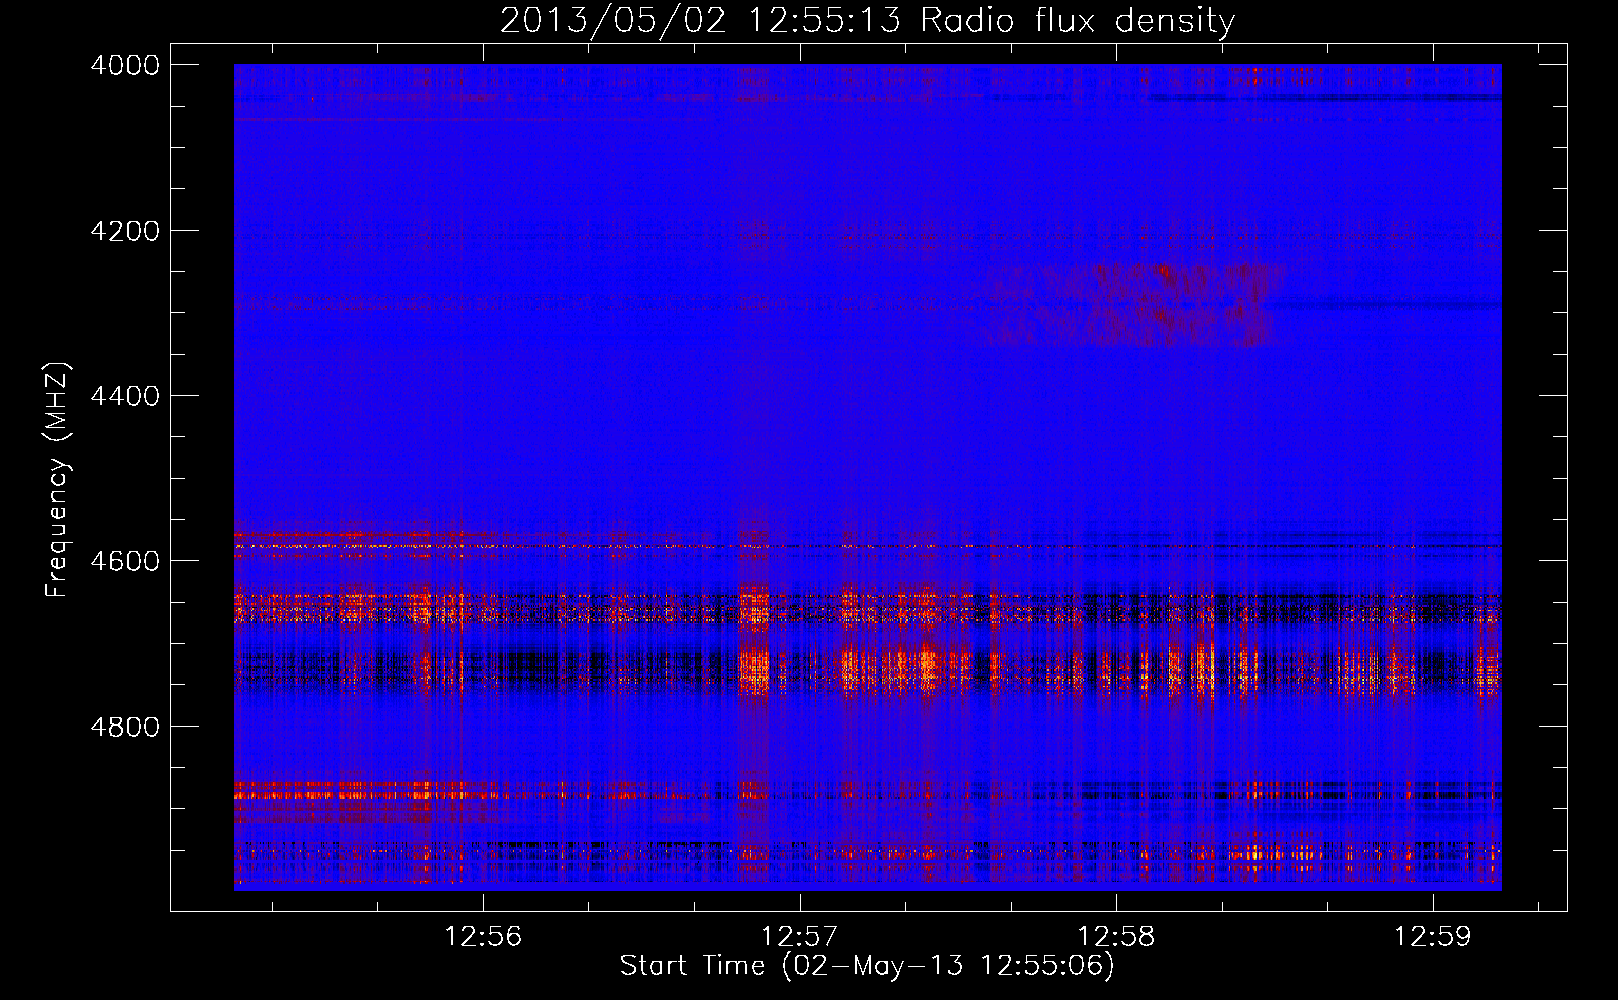Click the 4200 frequency tick label

coord(125,231)
